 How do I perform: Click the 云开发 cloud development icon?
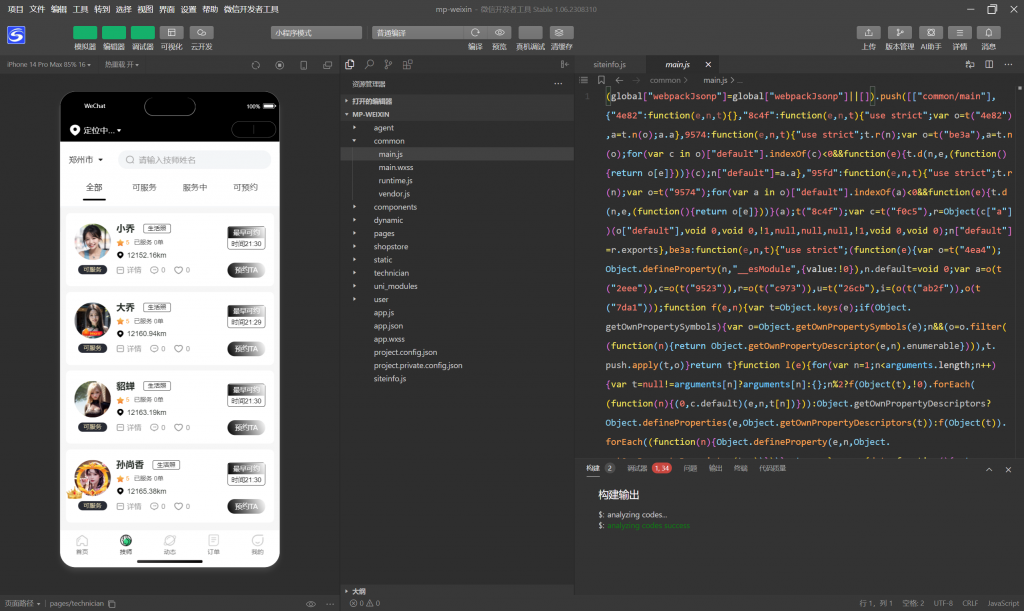(201, 33)
